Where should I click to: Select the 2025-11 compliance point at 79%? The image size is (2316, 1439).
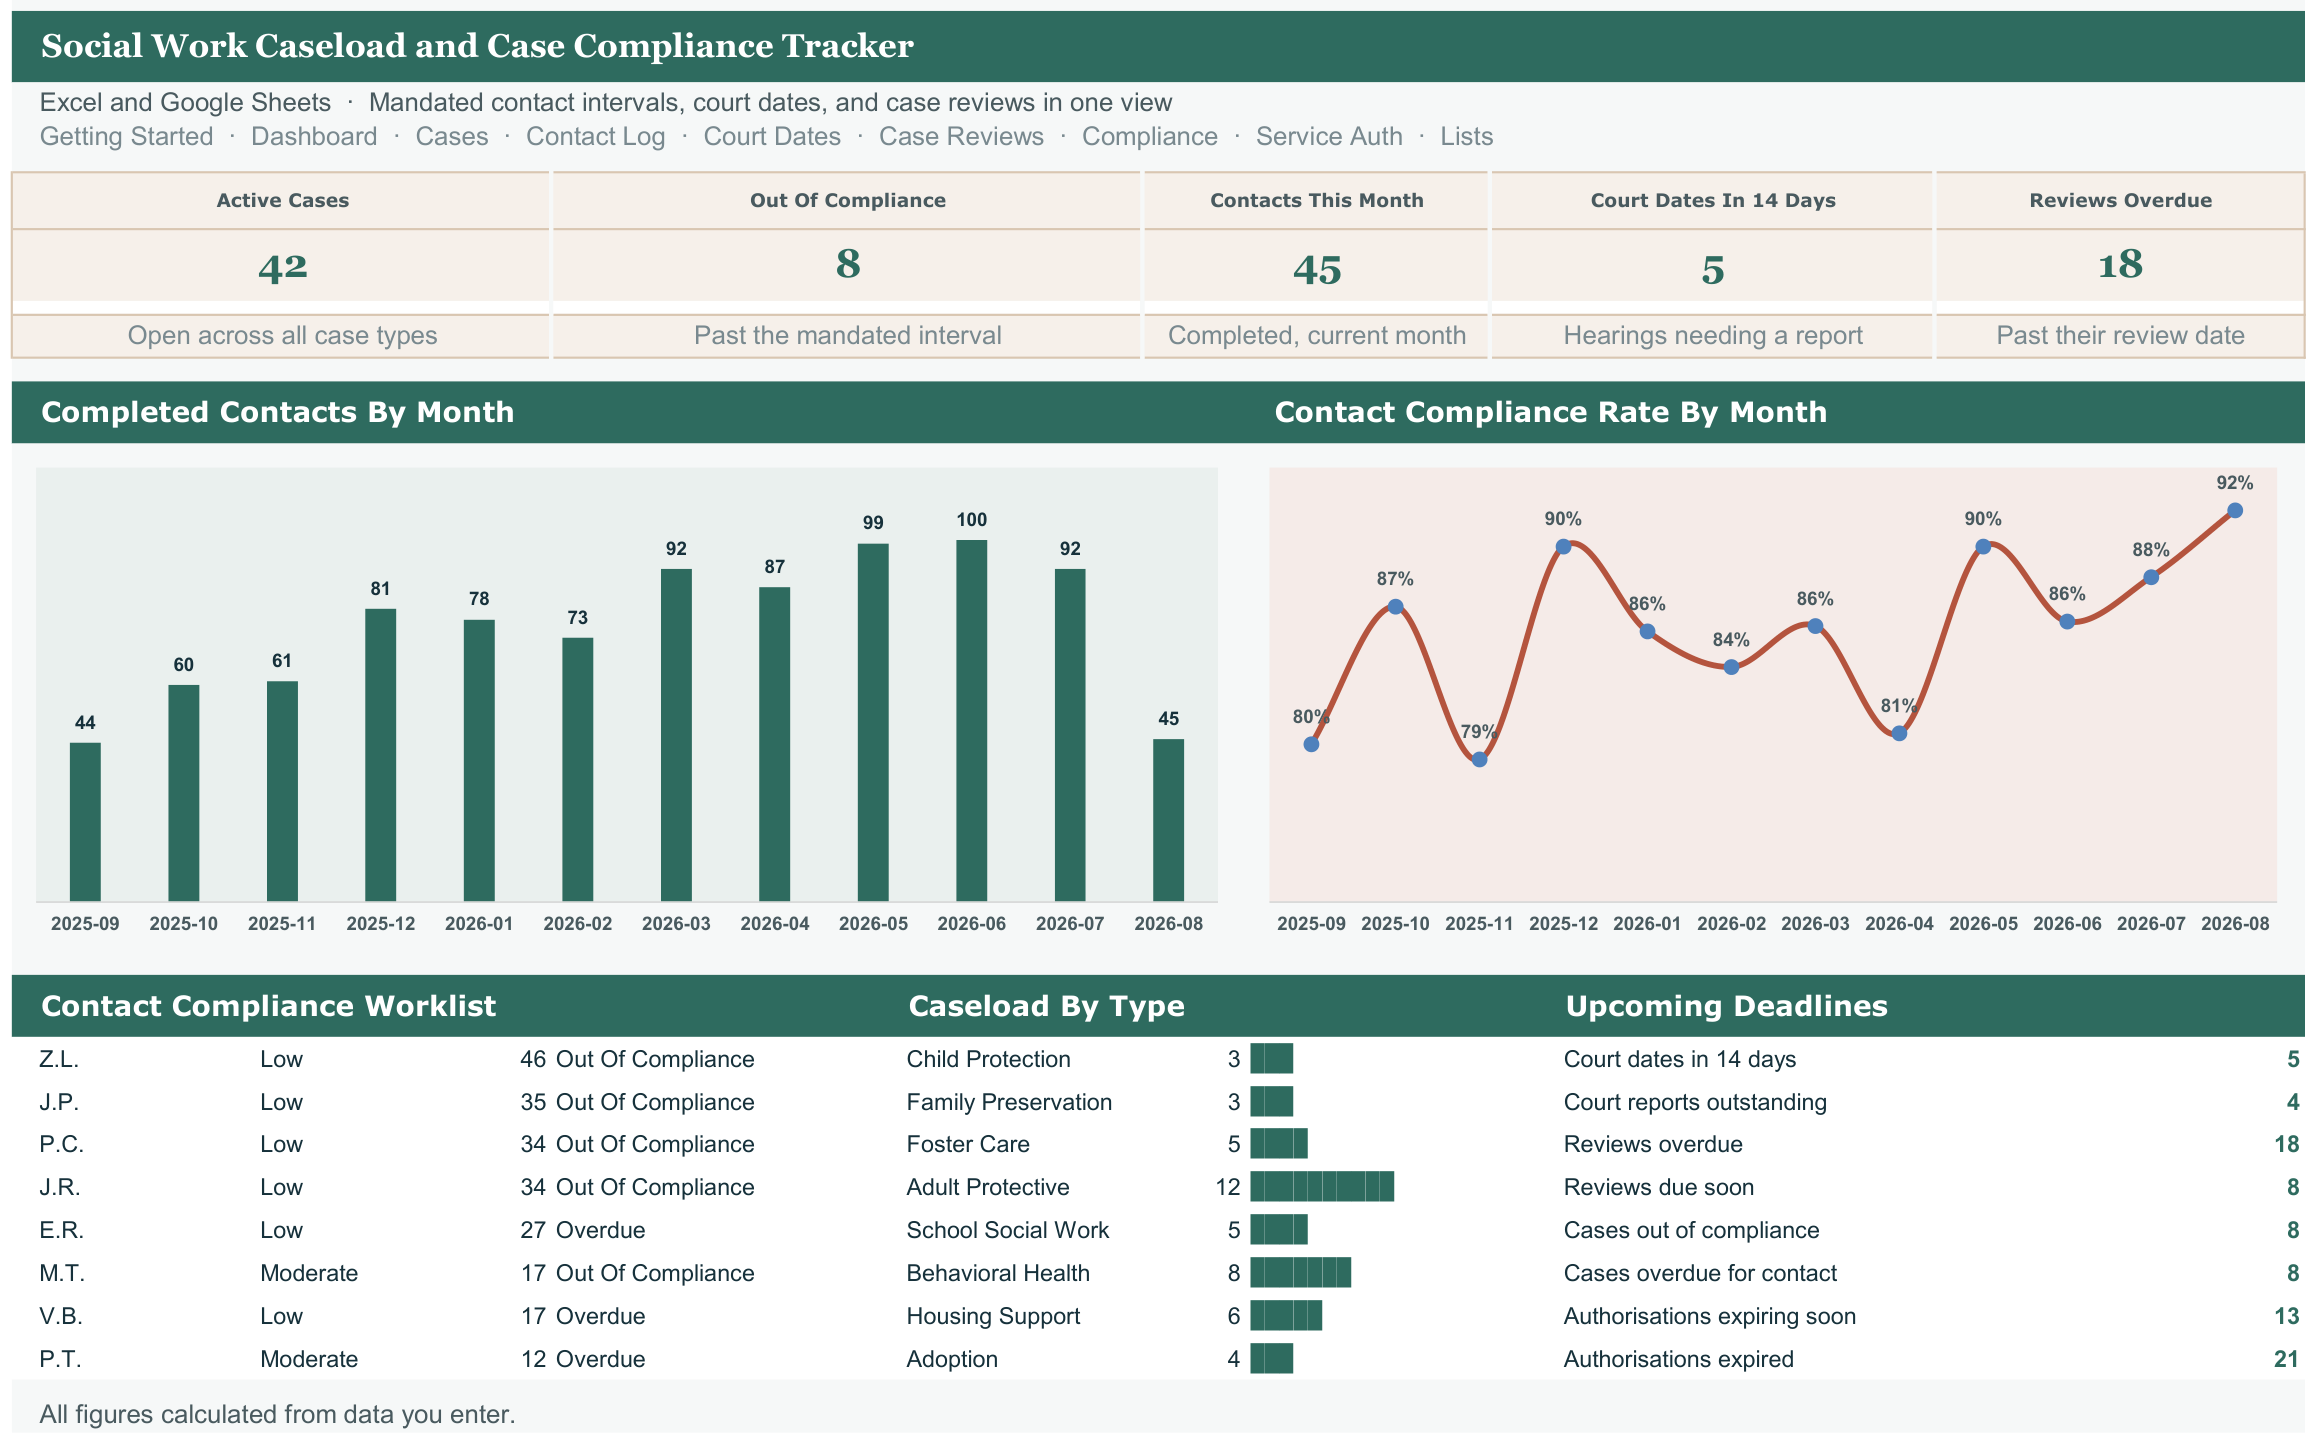(x=1479, y=760)
